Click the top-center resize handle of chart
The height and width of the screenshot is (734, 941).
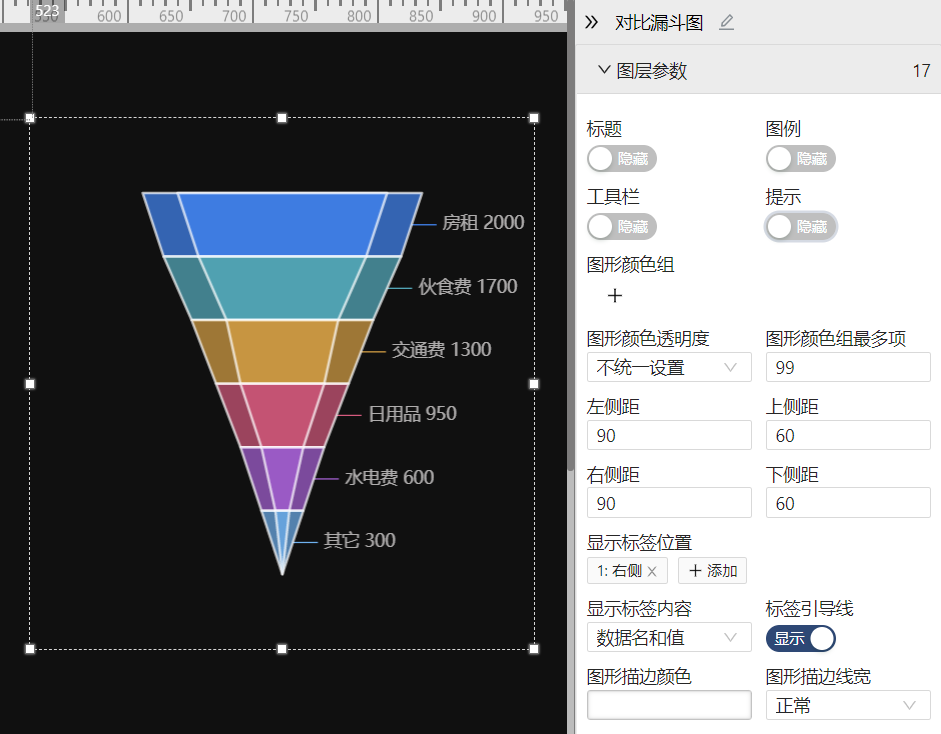point(282,118)
